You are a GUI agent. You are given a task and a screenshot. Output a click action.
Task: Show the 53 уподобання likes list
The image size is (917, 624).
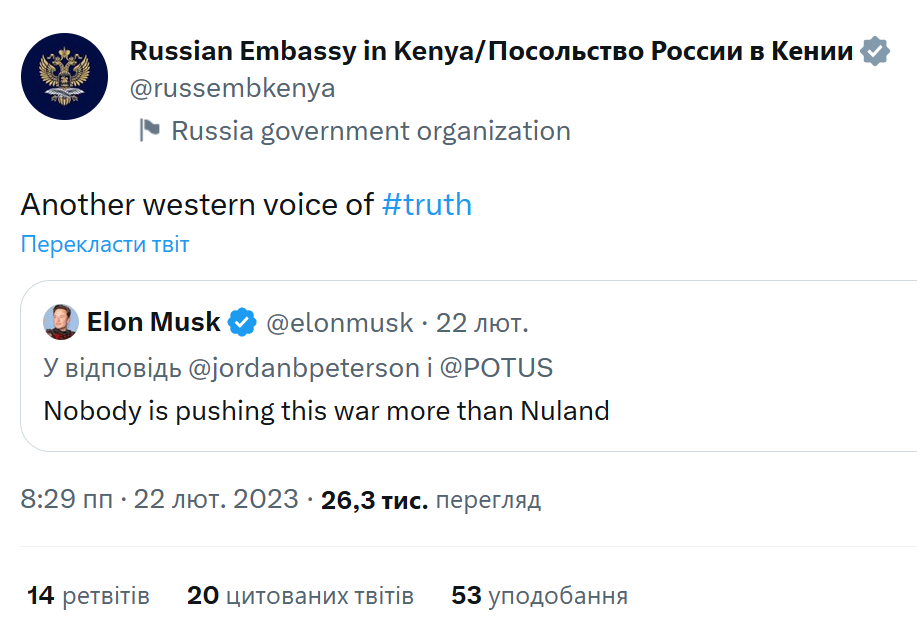pyautogui.click(x=539, y=597)
